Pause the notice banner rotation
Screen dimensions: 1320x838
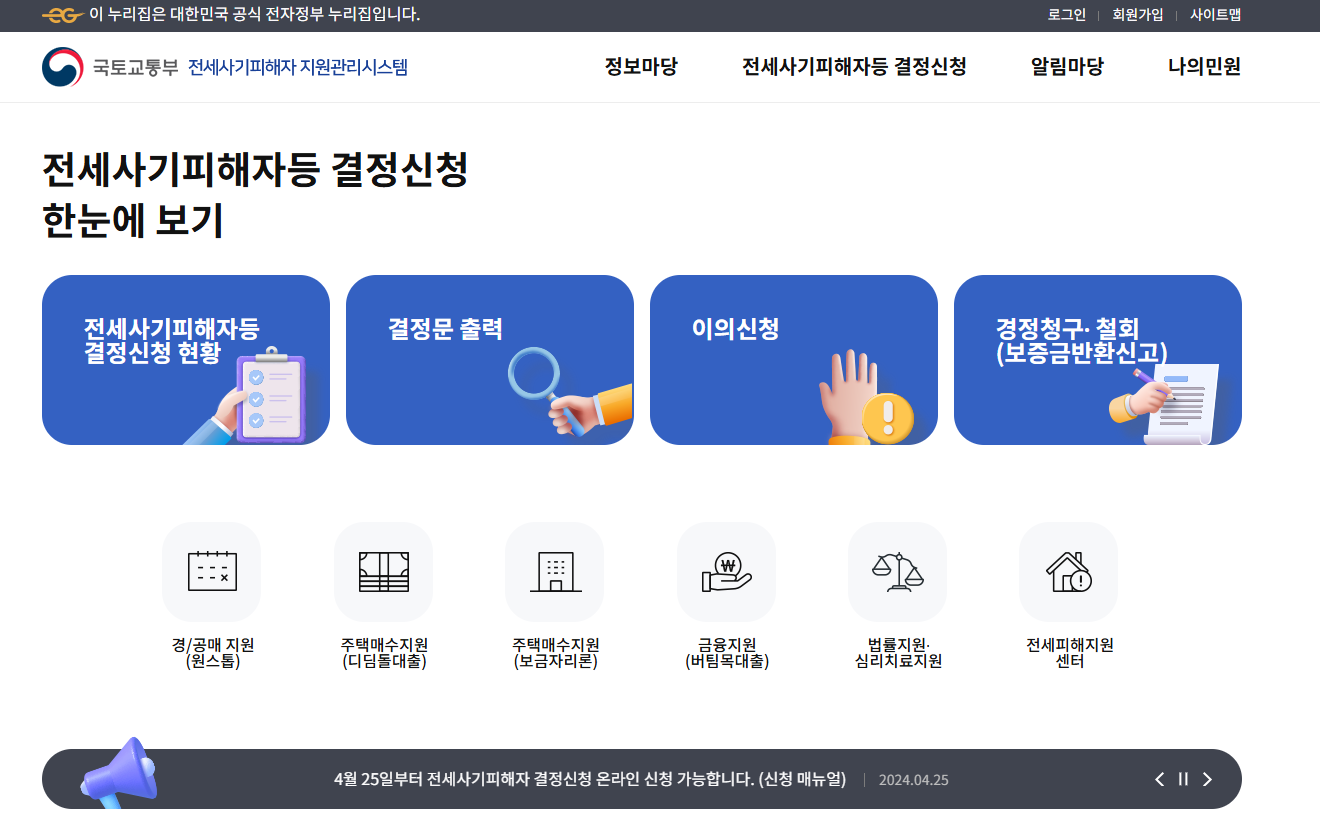click(1183, 779)
